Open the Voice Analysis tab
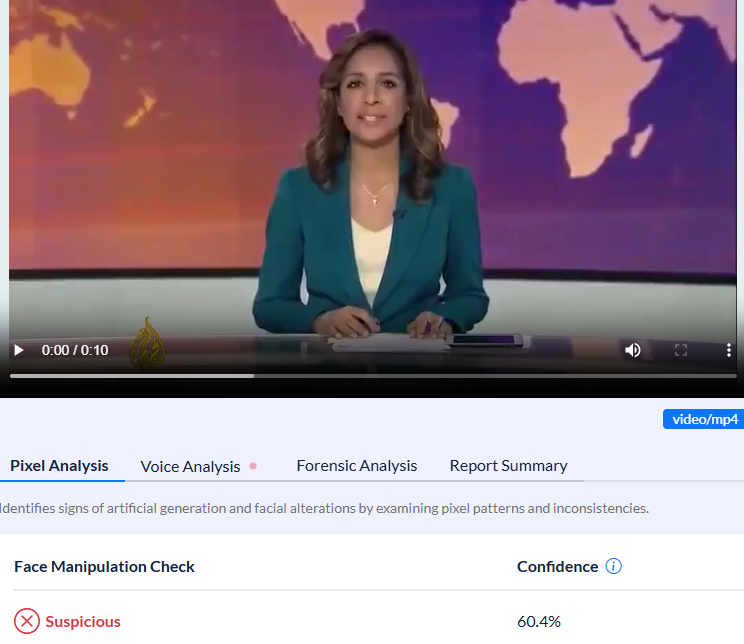The height and width of the screenshot is (644, 744). point(190,466)
